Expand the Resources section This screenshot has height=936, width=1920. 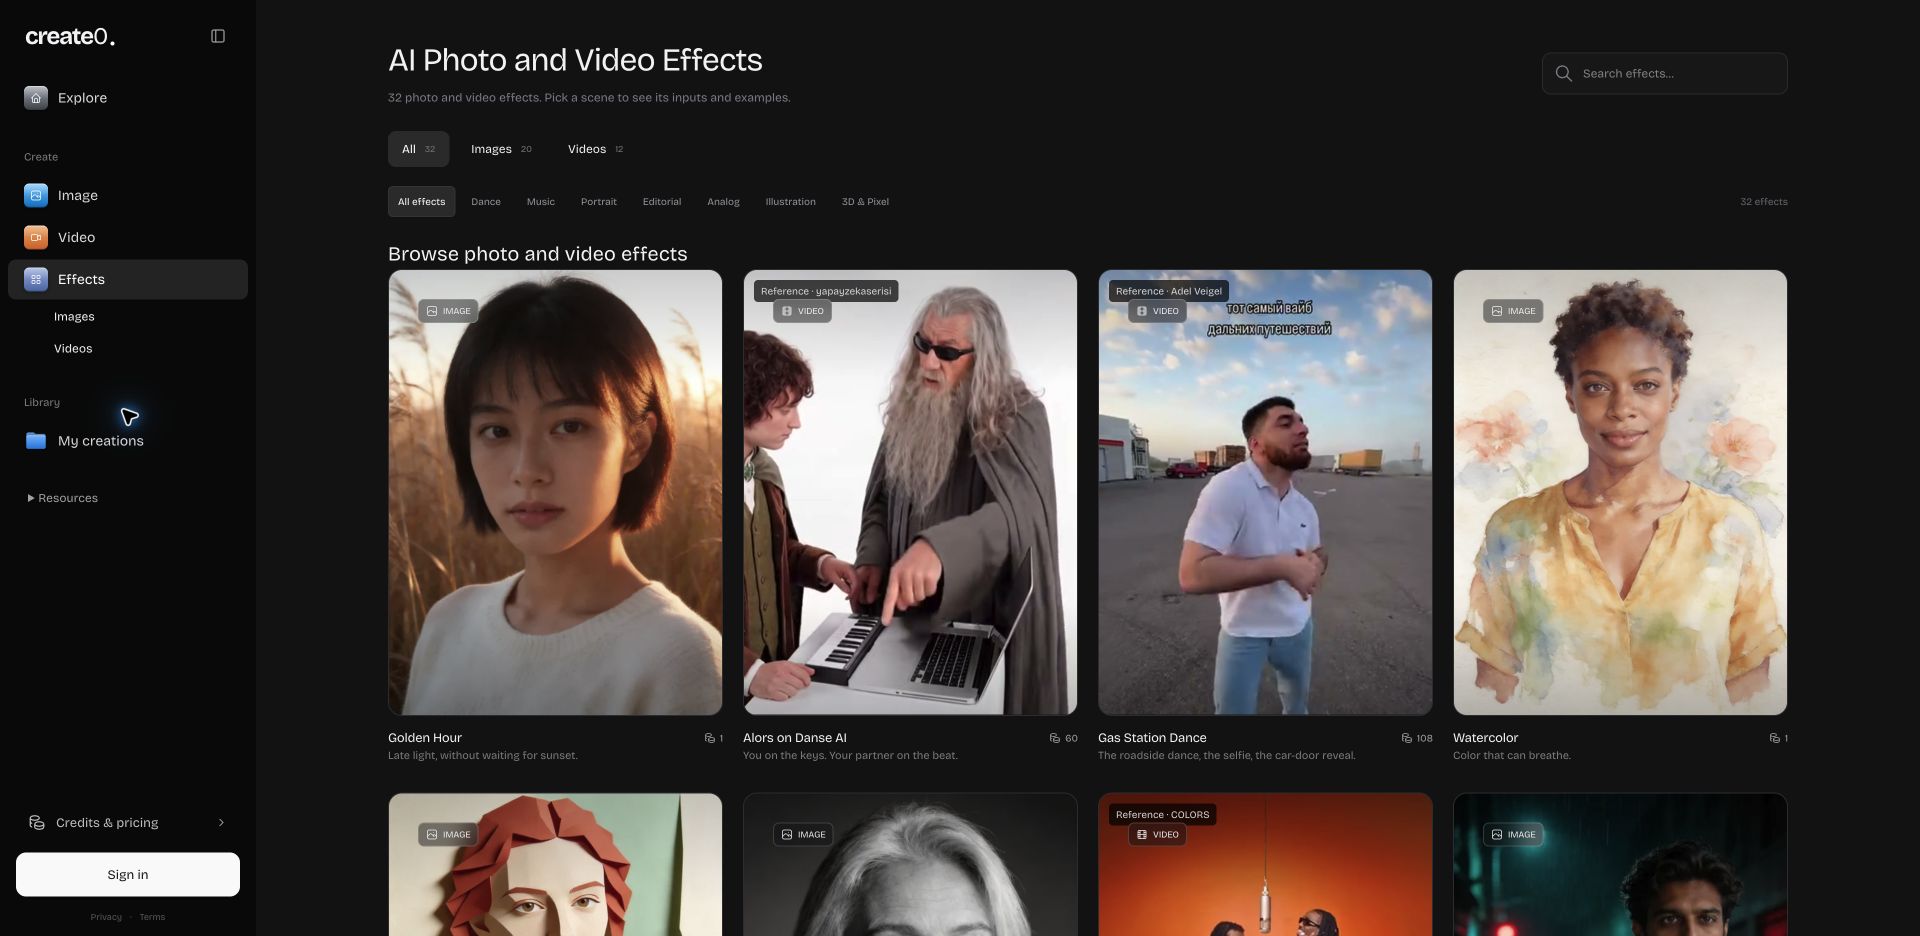pyautogui.click(x=62, y=498)
